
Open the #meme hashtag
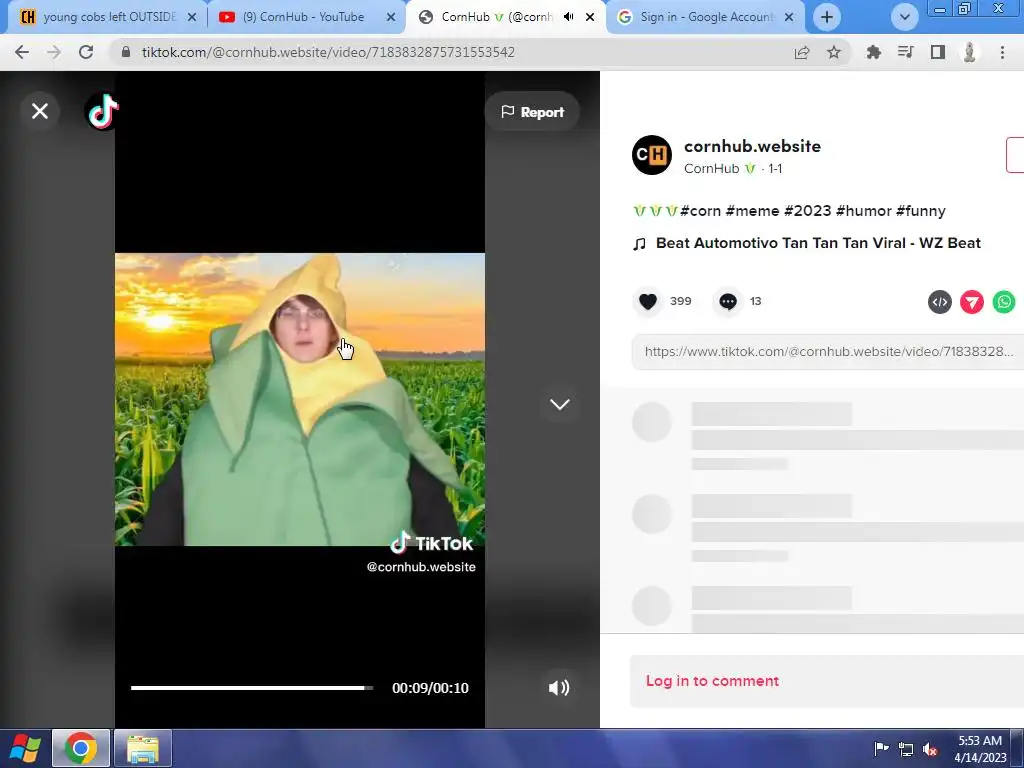tap(752, 211)
